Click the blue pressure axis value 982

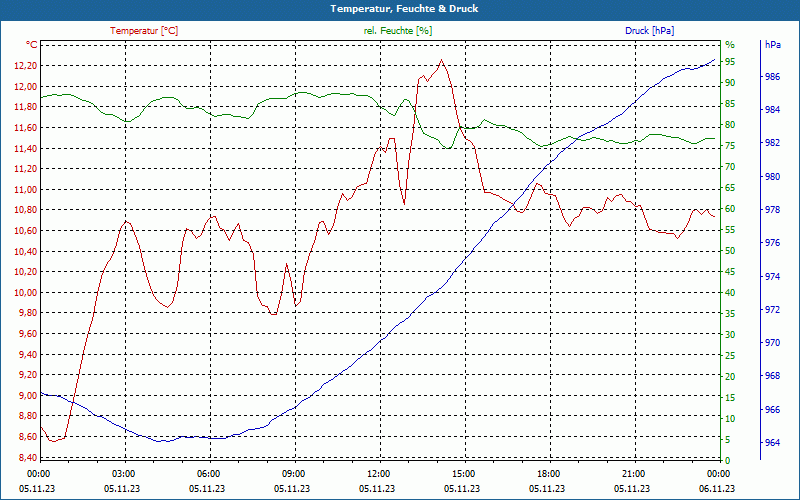coord(773,143)
